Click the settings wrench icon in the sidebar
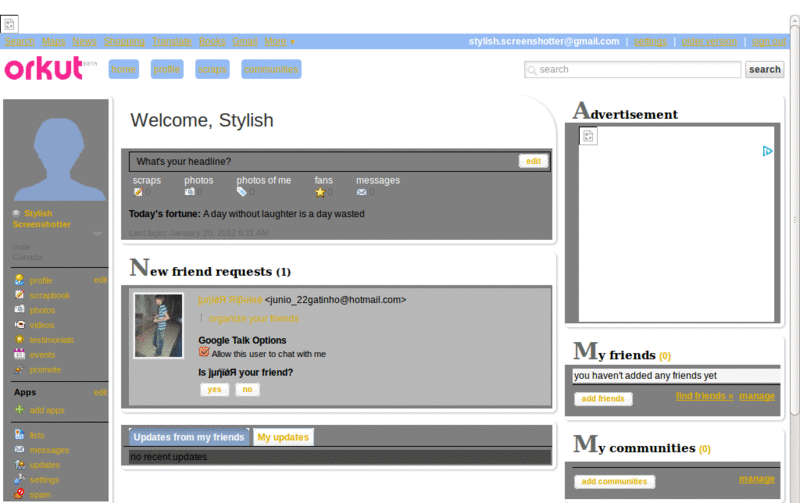This screenshot has width=800, height=503. [x=19, y=479]
